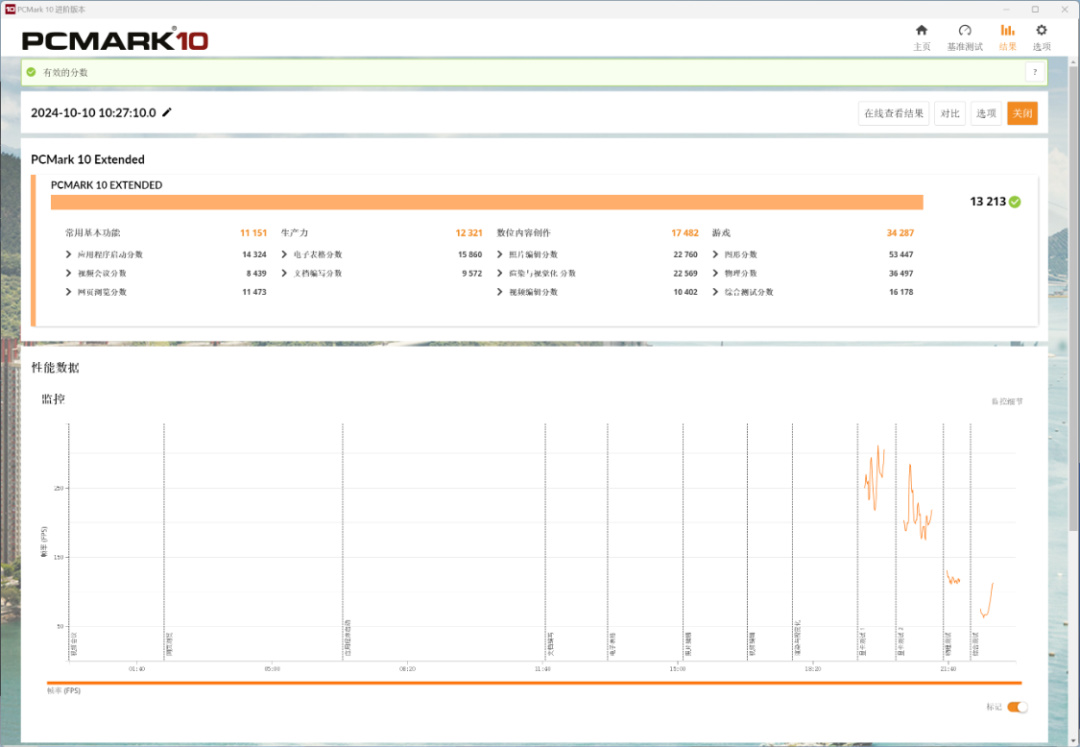The height and width of the screenshot is (747, 1080).
Task: Expand the photo editing score row
Action: [x=499, y=254]
